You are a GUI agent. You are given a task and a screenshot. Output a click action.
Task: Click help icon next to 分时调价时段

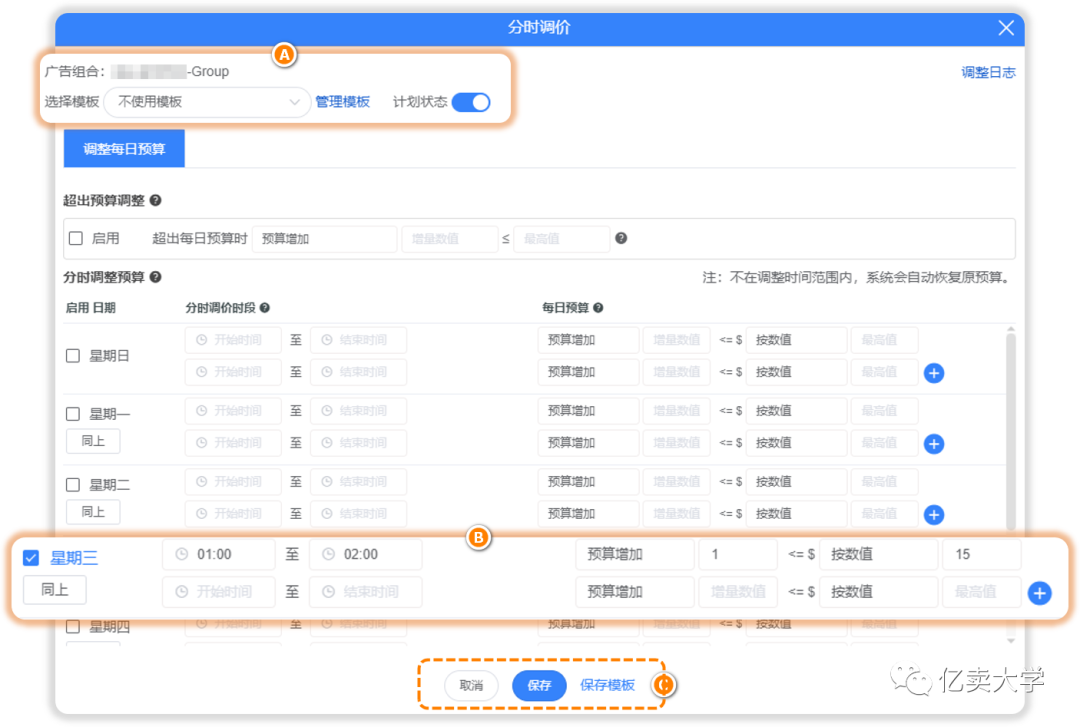point(264,308)
